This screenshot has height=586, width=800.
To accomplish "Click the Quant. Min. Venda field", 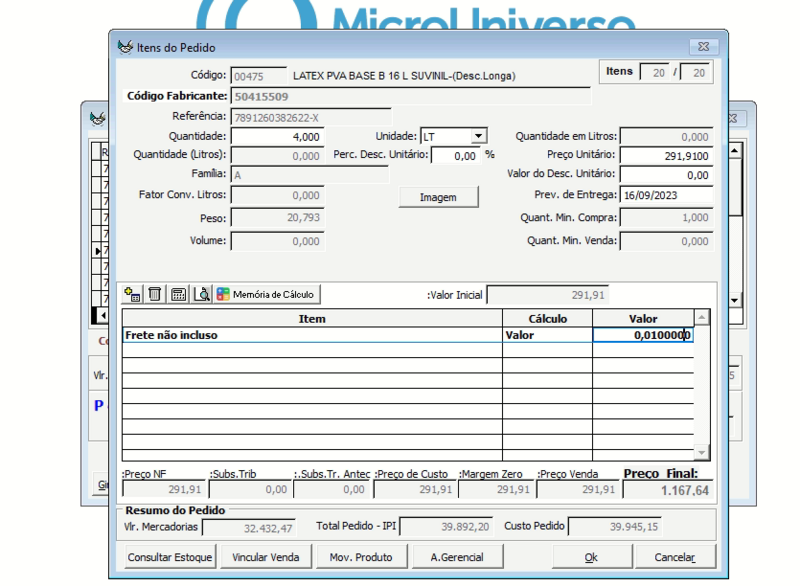I will click(x=666, y=241).
